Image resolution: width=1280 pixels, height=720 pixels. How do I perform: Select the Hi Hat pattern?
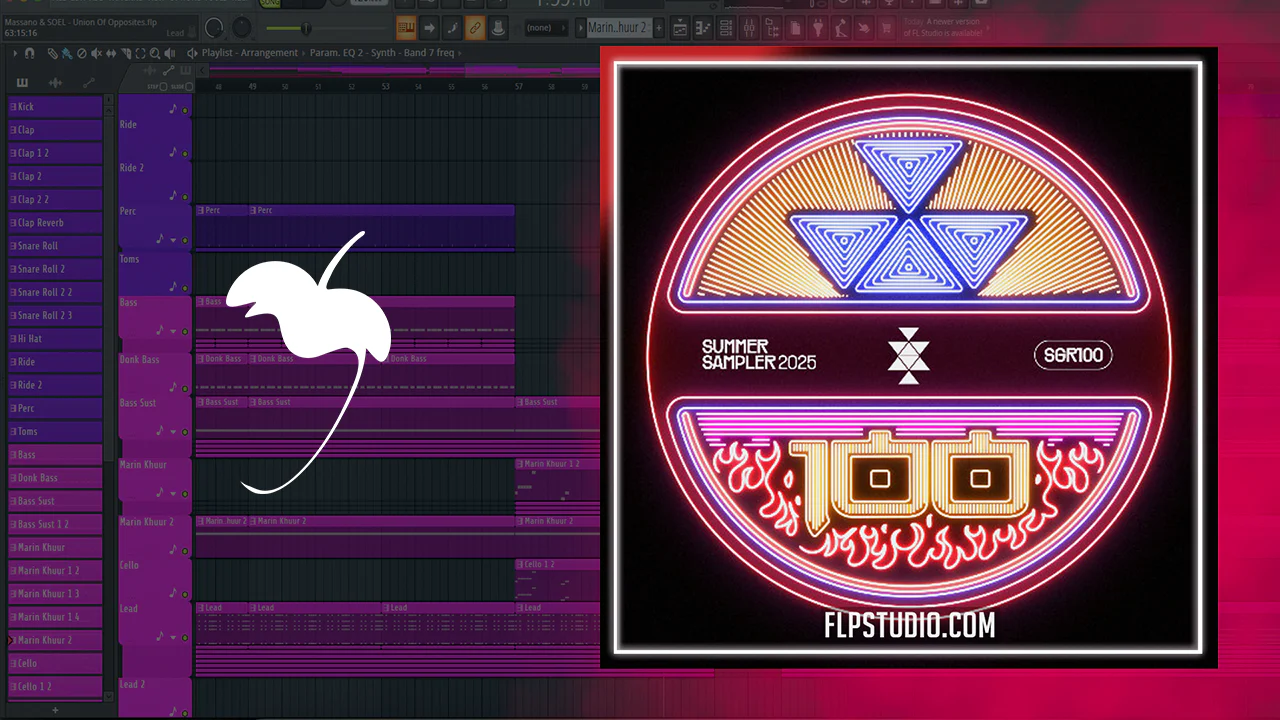(x=55, y=339)
